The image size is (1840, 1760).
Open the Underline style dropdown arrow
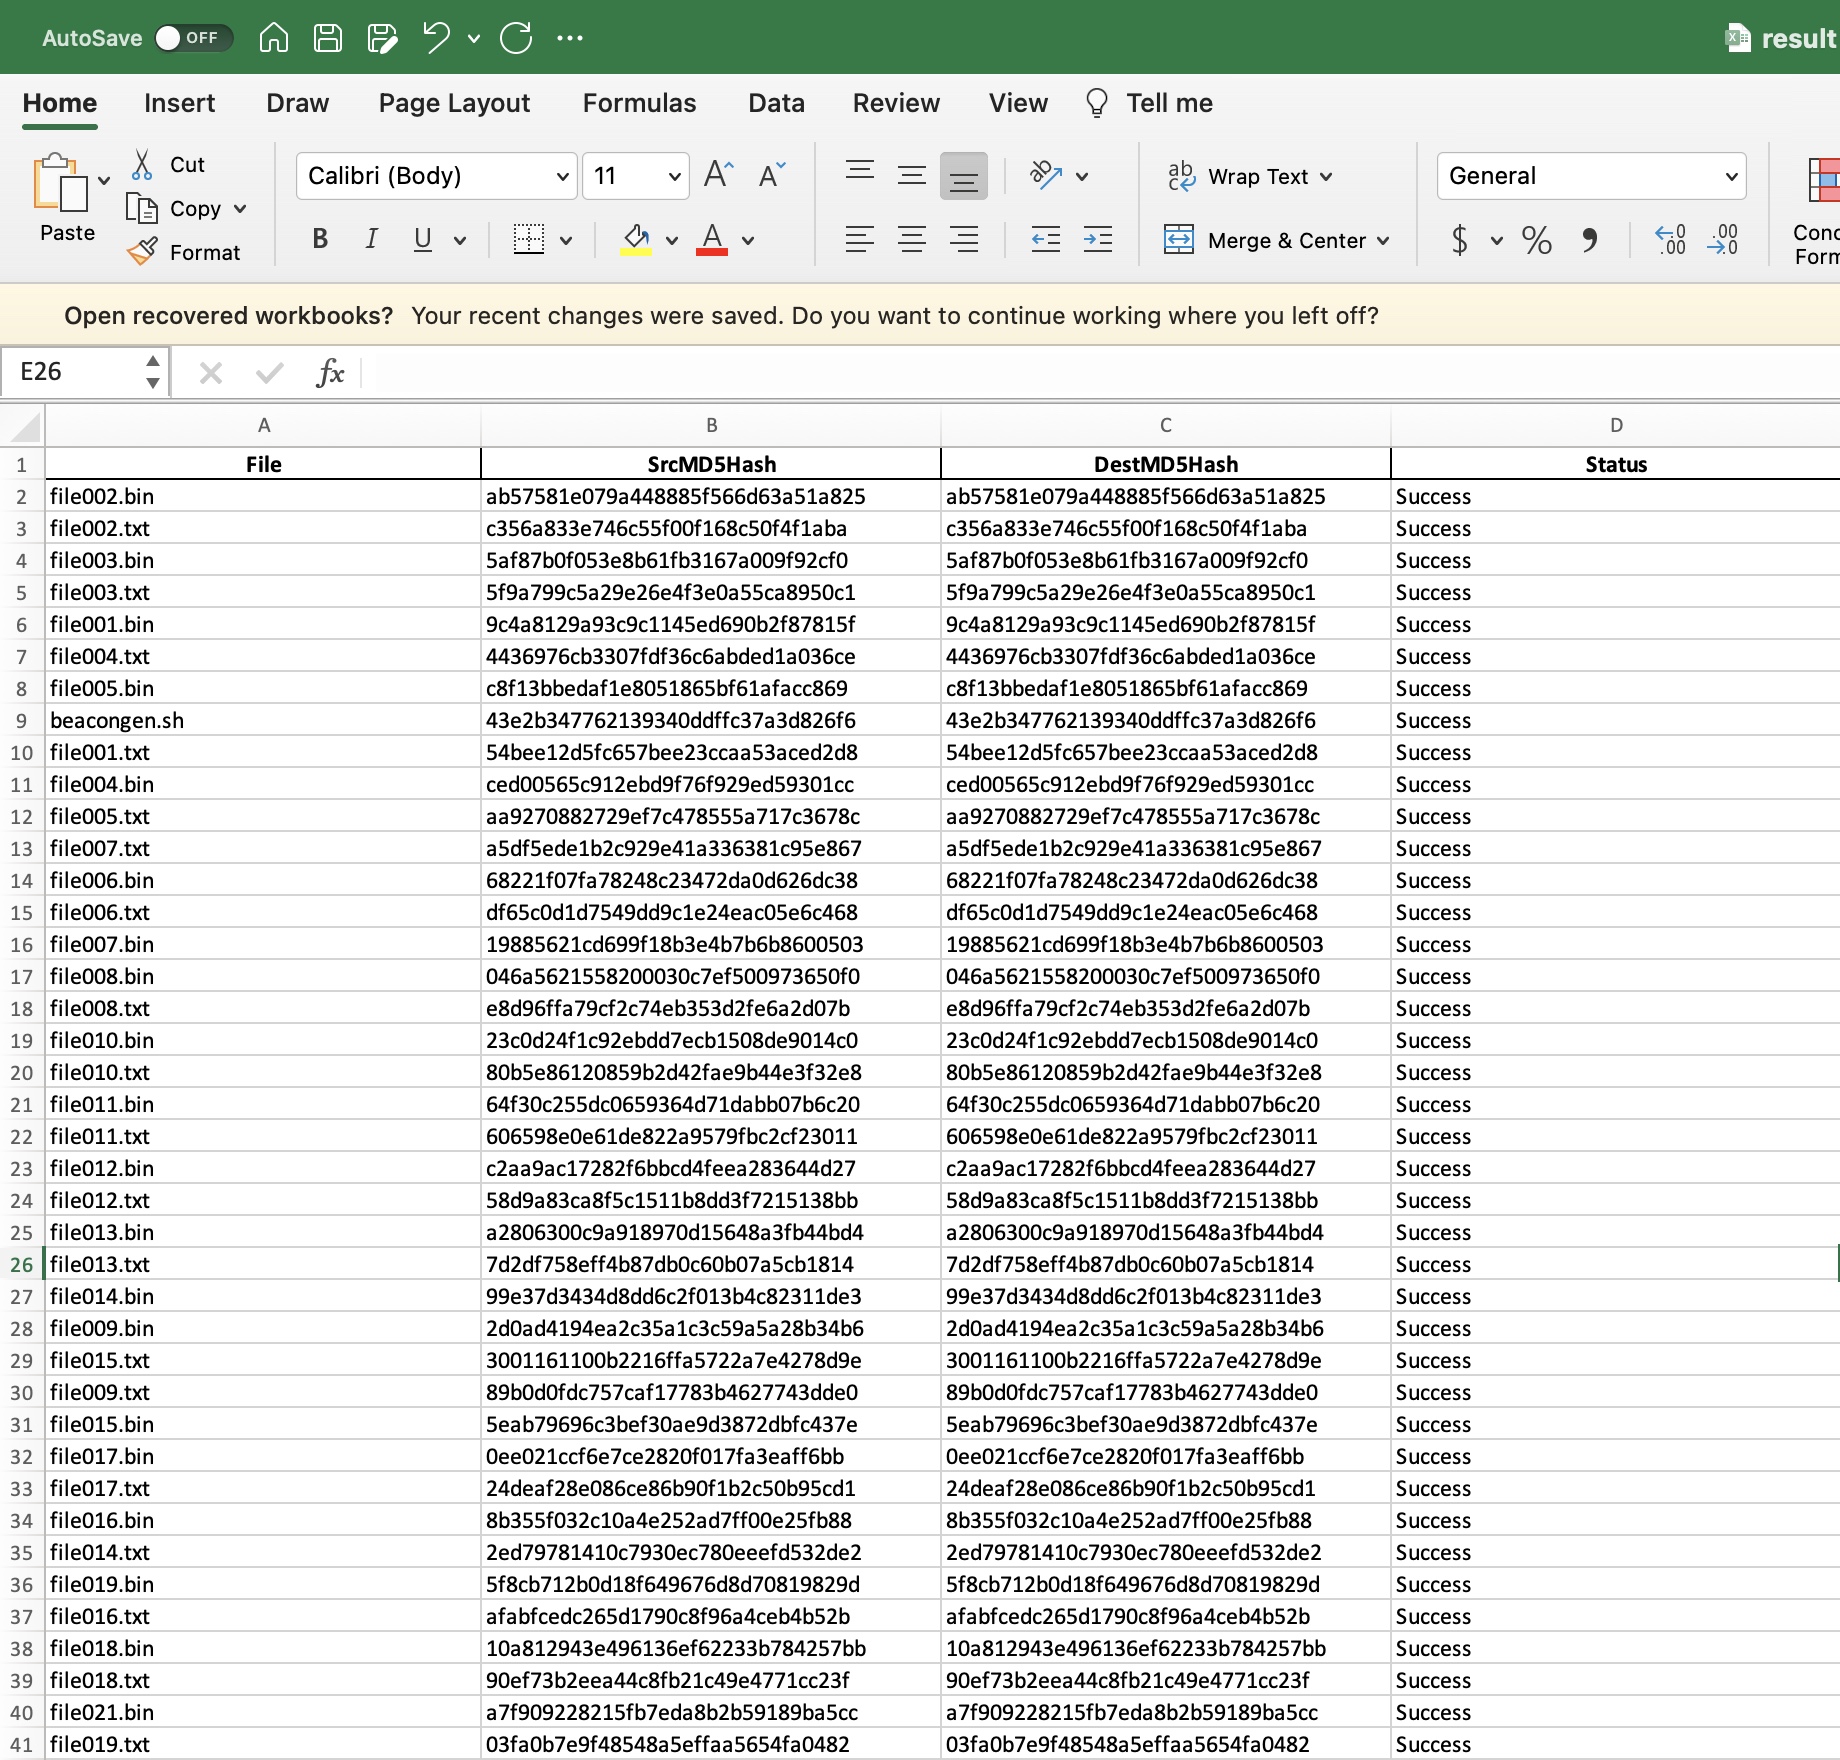[x=460, y=240]
